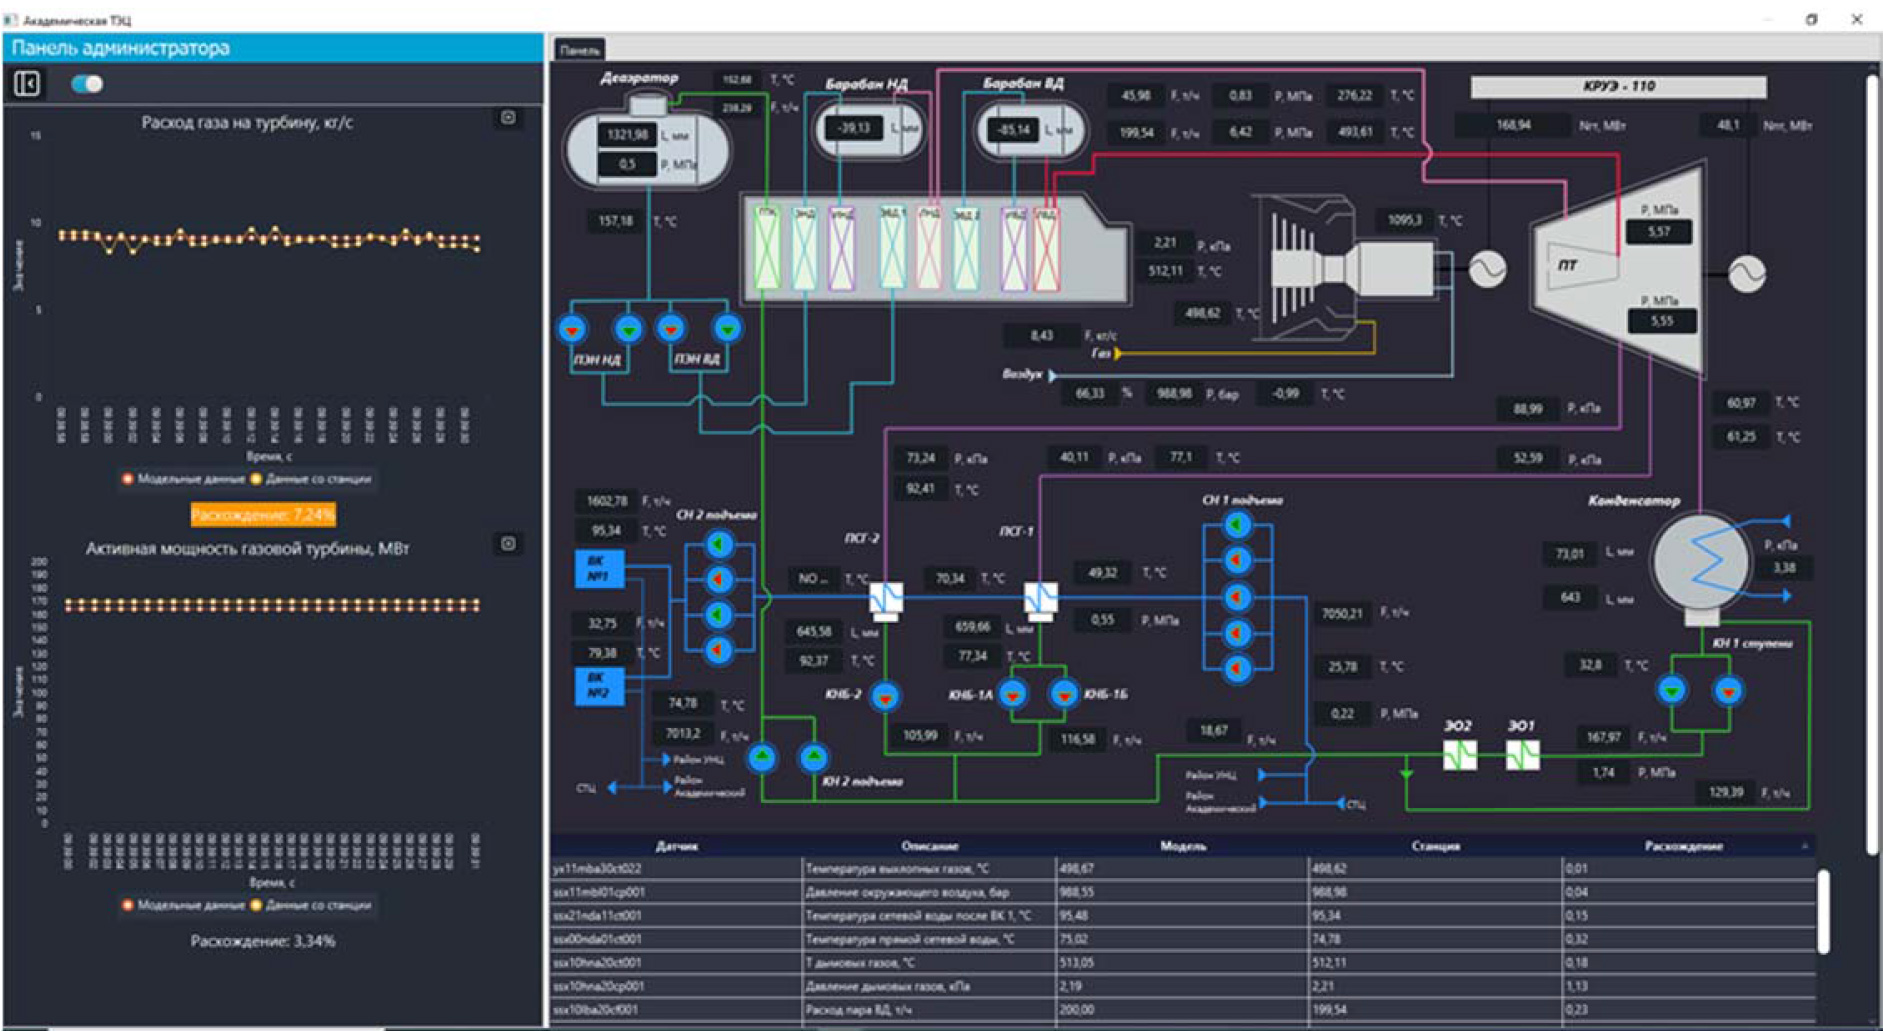
Task: Toggle Модельные данные legend in active power chart
Action: click(184, 905)
